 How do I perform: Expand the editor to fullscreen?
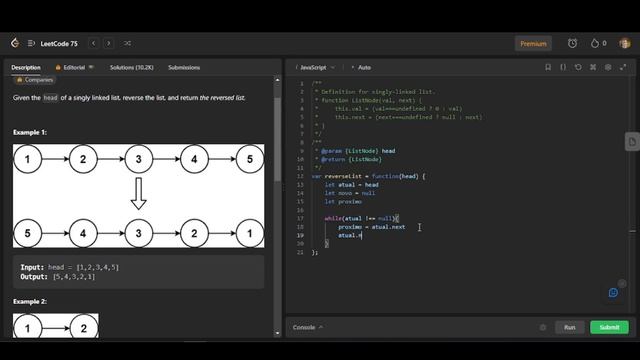point(623,67)
